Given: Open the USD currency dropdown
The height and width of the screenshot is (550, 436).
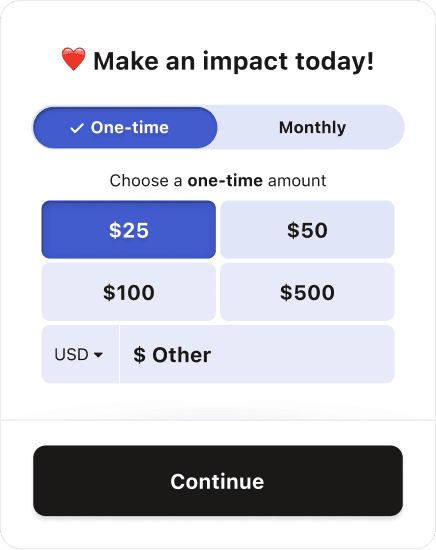Looking at the screenshot, I should [x=80, y=354].
